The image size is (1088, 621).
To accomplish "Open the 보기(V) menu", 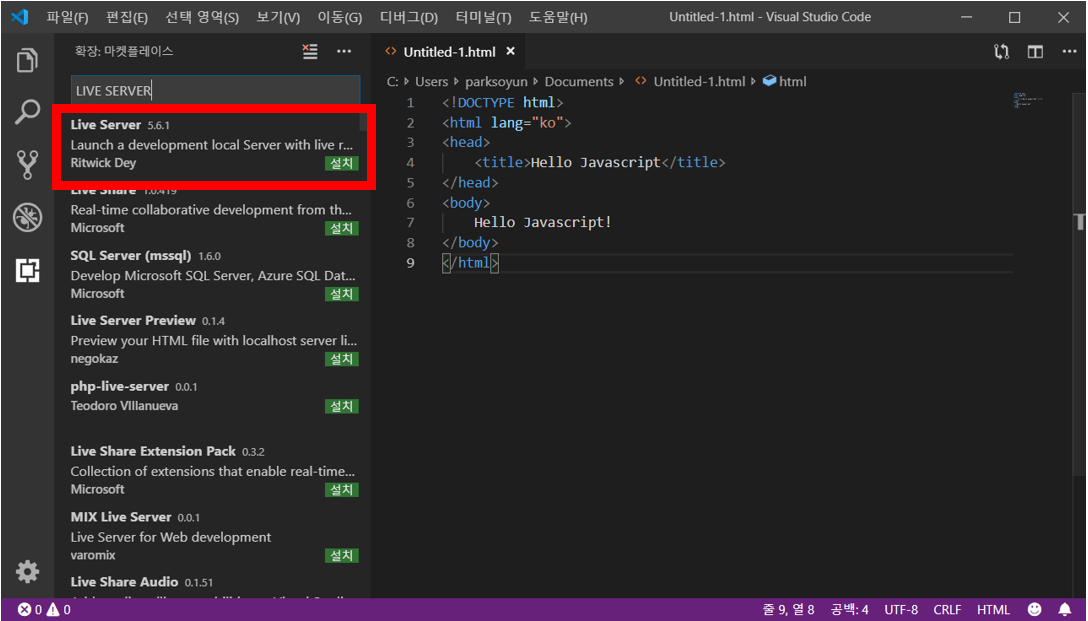I will coord(278,17).
